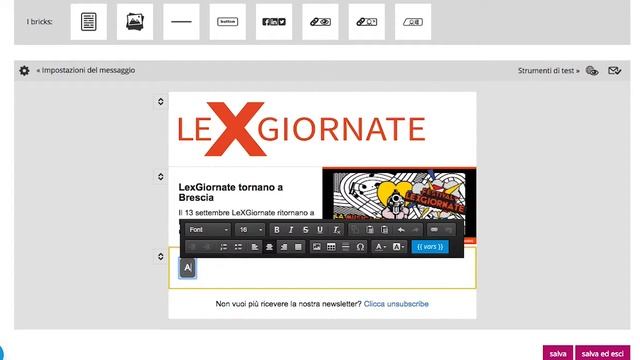Screen dimensions: 640x360
Task: Add an image brick to the message
Action: [x=135, y=22]
